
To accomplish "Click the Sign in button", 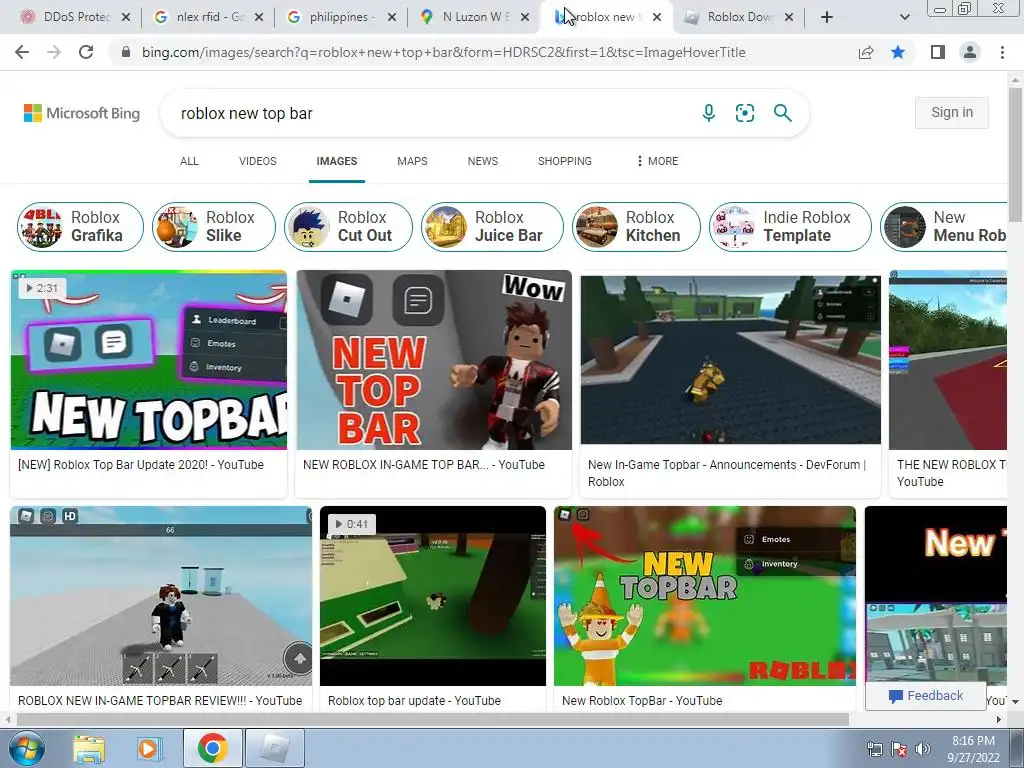I will click(x=952, y=112).
